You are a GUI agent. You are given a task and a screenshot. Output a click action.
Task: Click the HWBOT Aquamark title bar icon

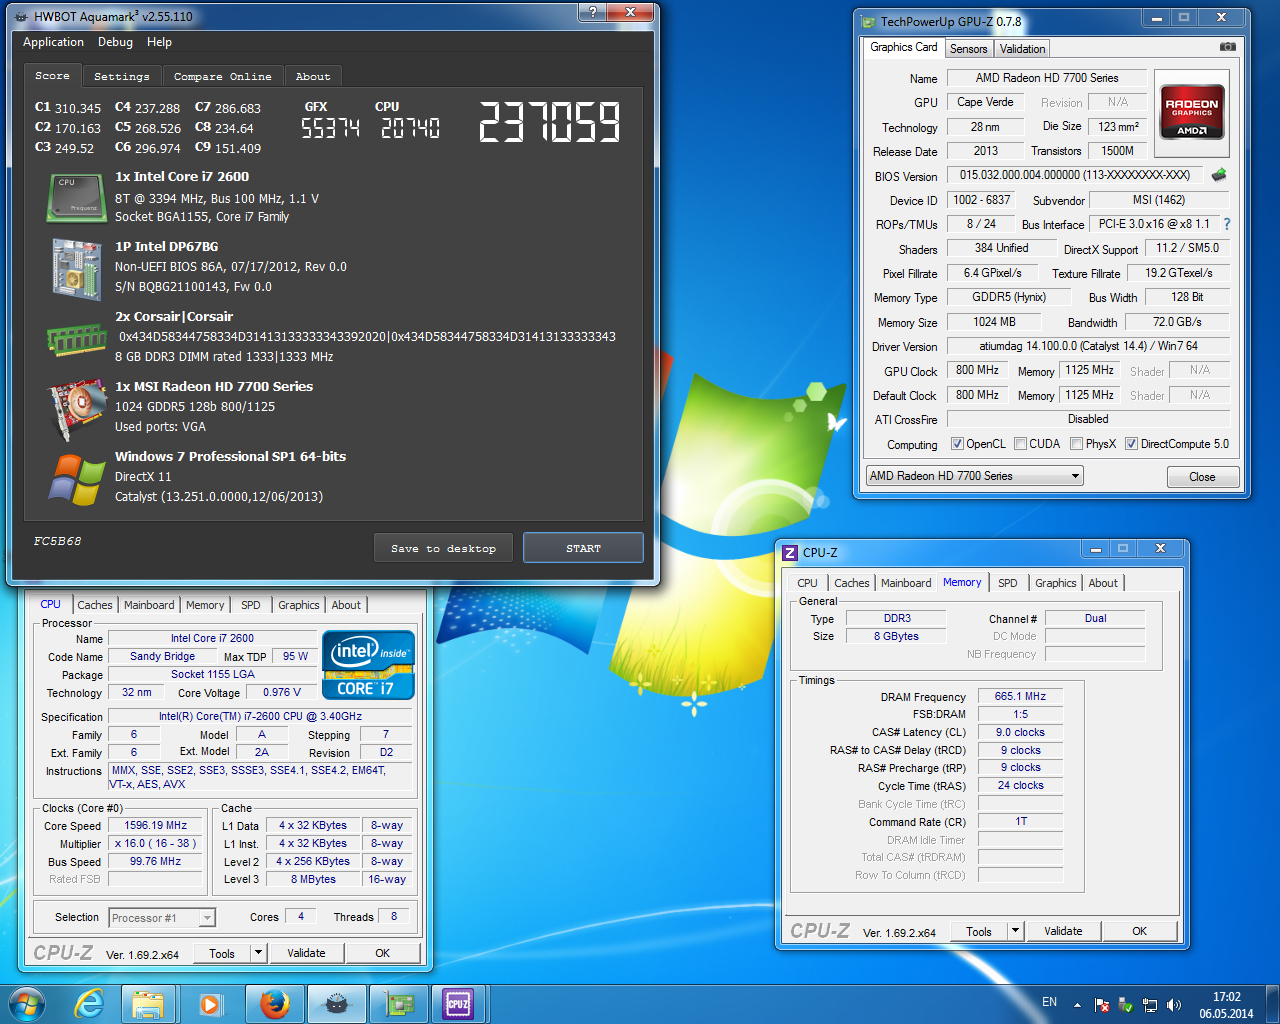click(x=21, y=16)
